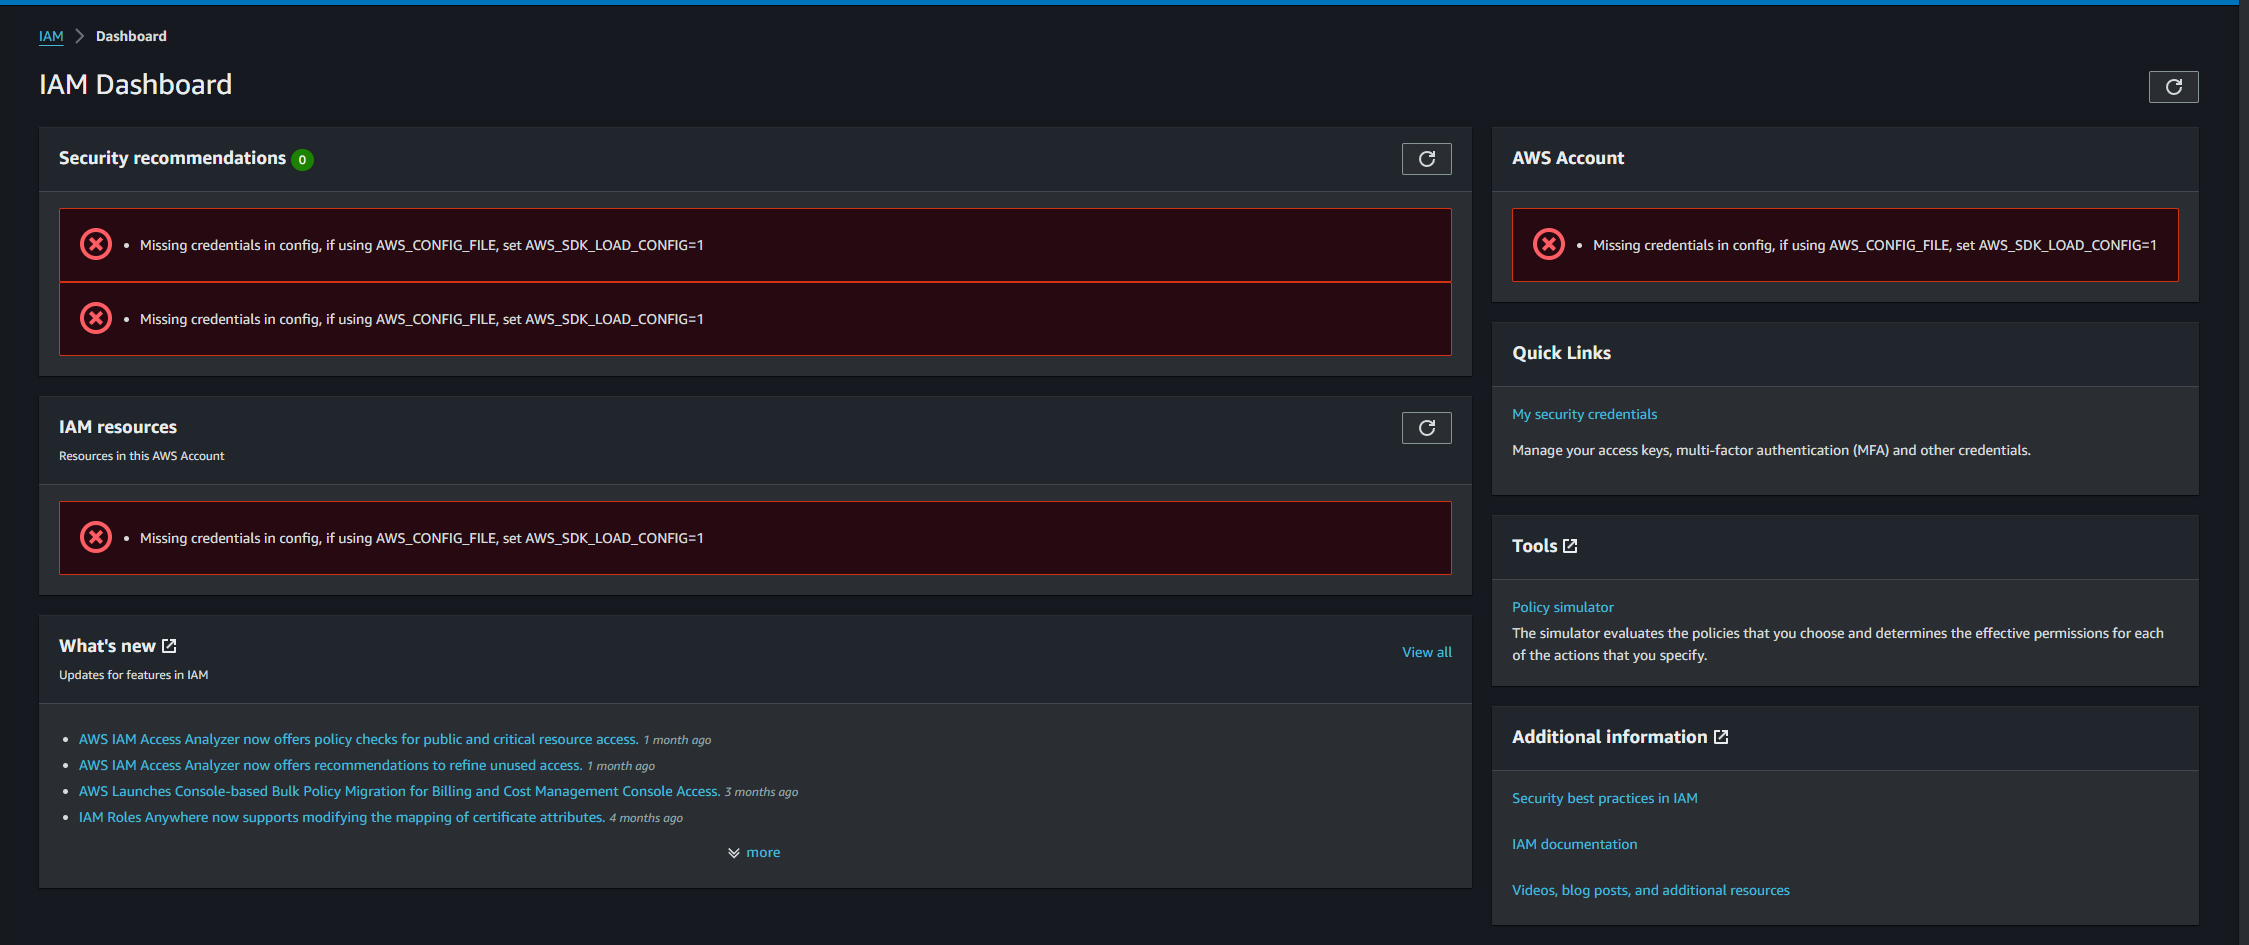Click error icon in IAM resources panel
This screenshot has height=945, width=2249.
[x=96, y=537]
